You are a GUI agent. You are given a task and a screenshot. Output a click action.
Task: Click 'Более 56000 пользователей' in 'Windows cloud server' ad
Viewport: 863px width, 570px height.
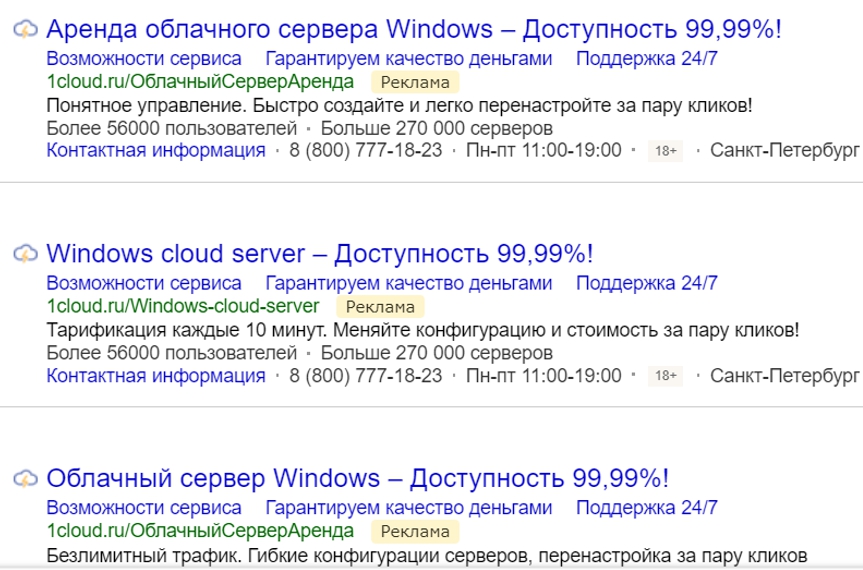tap(172, 353)
